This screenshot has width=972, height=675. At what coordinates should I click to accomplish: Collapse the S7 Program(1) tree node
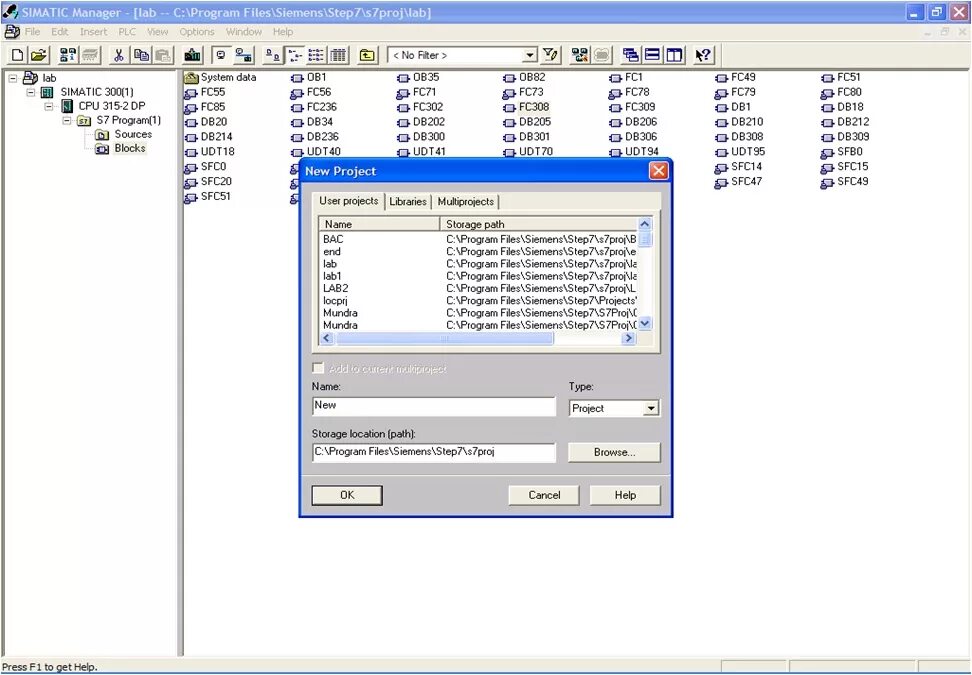[67, 121]
